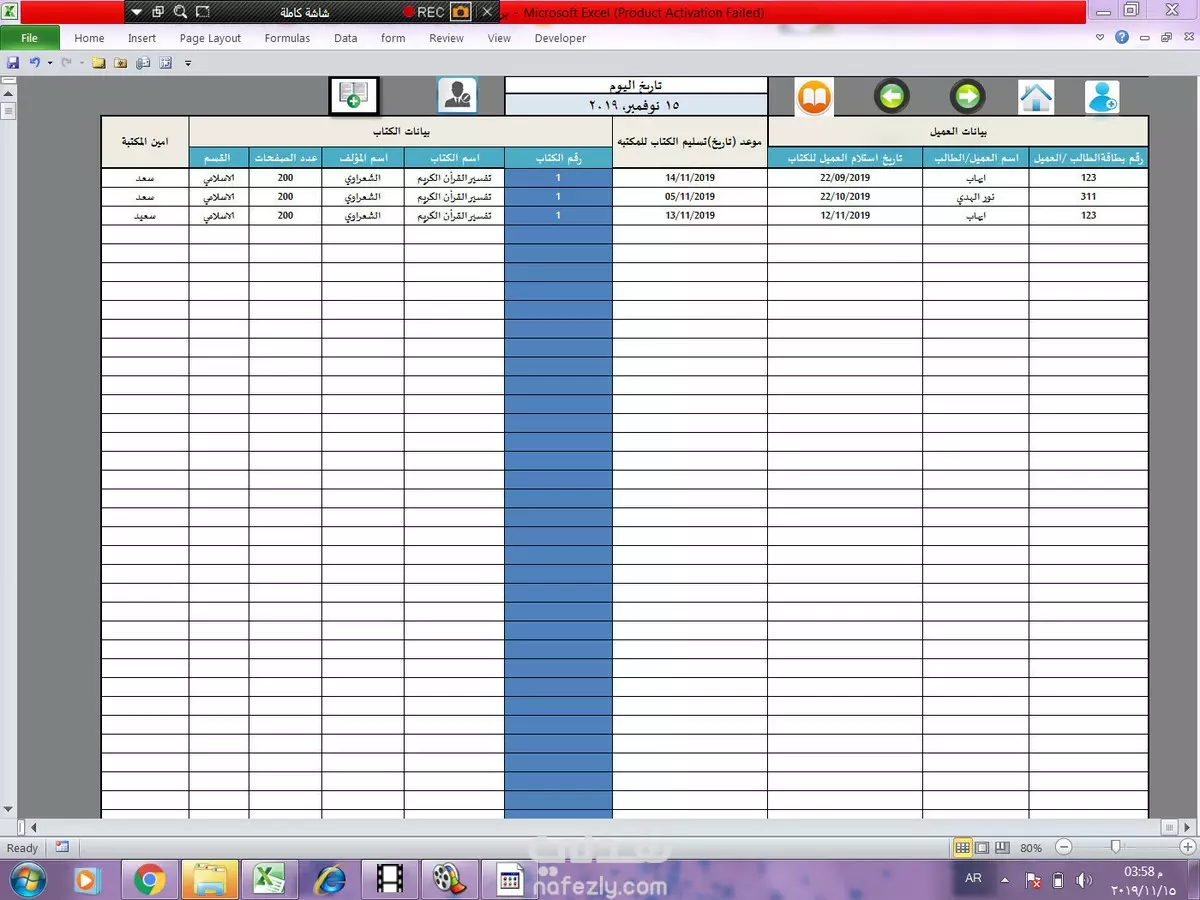Click the green right arrow navigation button
The image size is (1200, 900).
(x=967, y=97)
